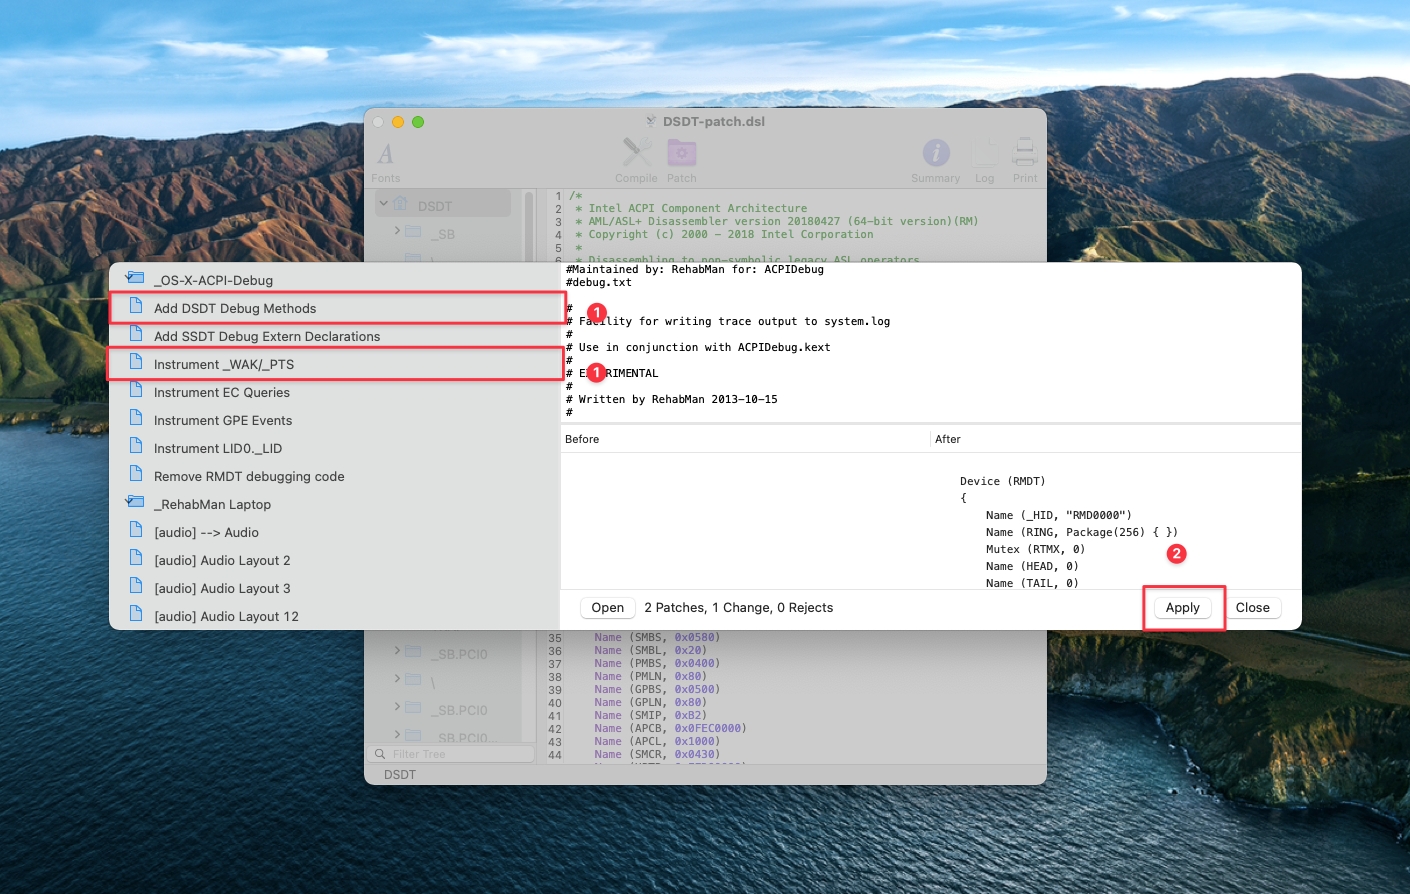Click the Print toolbar icon
The width and height of the screenshot is (1410, 894).
pyautogui.click(x=1024, y=153)
